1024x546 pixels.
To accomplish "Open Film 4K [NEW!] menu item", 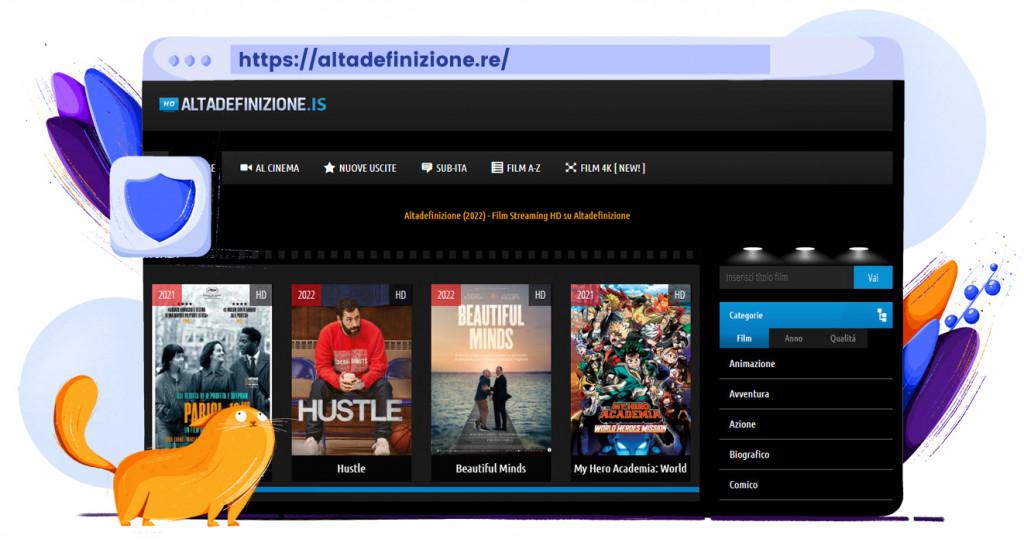I will tap(605, 168).
